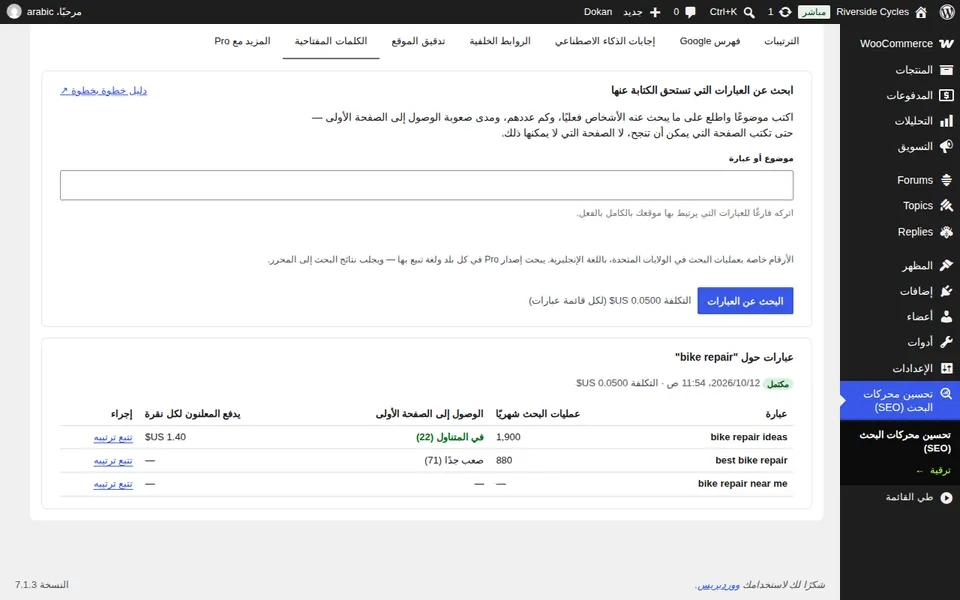Open the ووردبريس footer link

[x=719, y=585]
